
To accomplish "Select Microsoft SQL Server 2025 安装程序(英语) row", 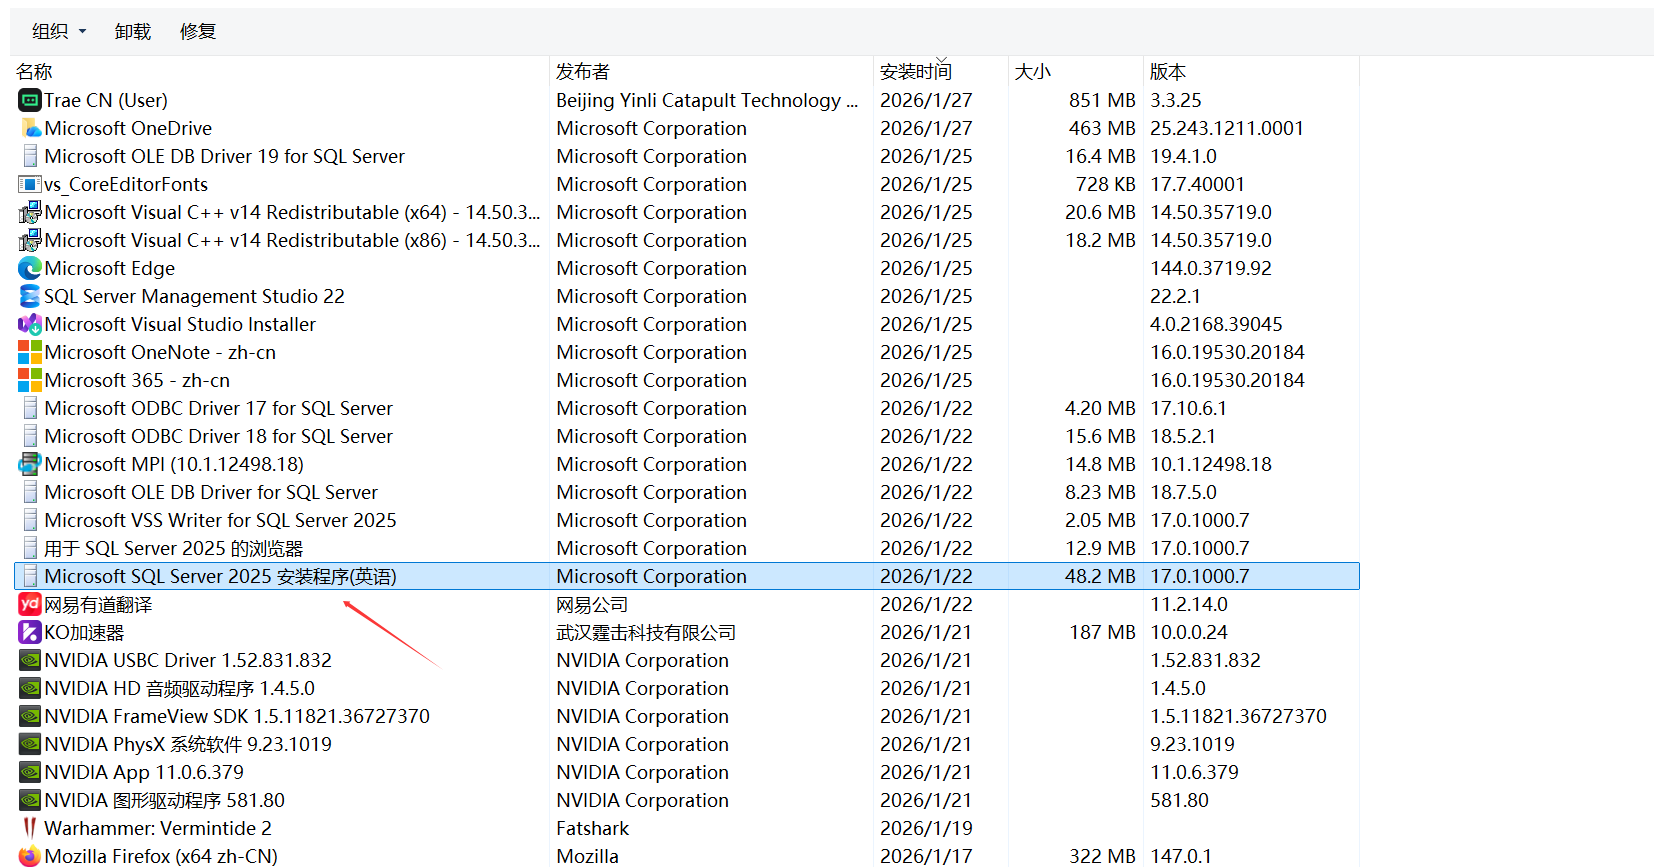I will tap(686, 576).
